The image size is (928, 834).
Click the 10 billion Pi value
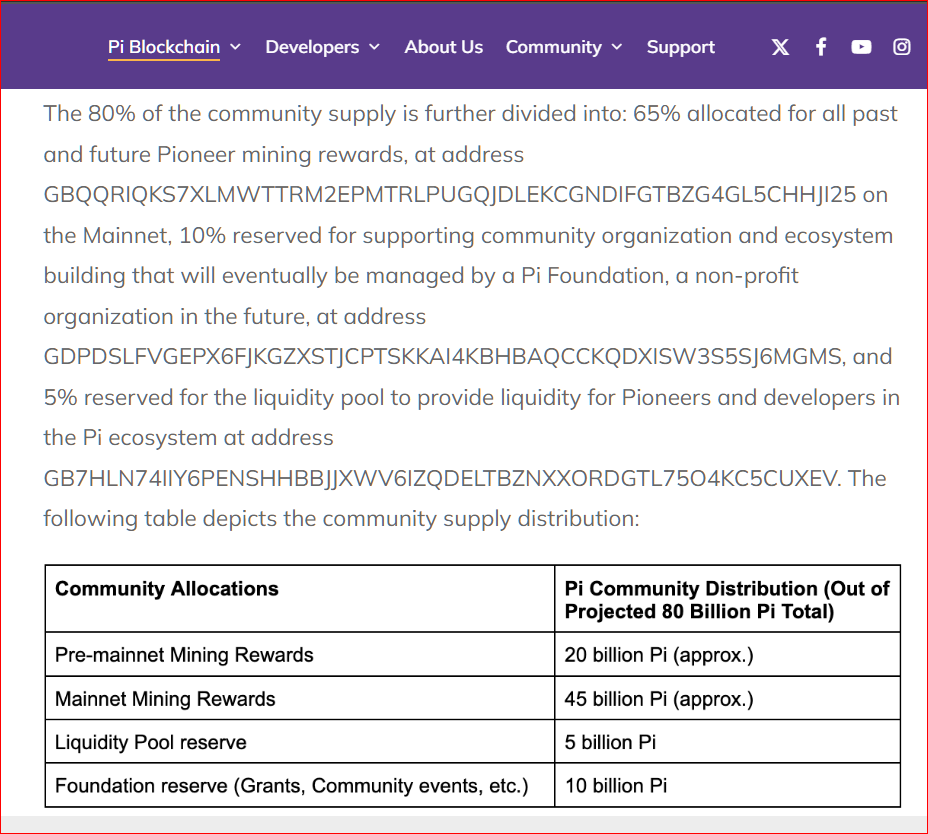616,785
